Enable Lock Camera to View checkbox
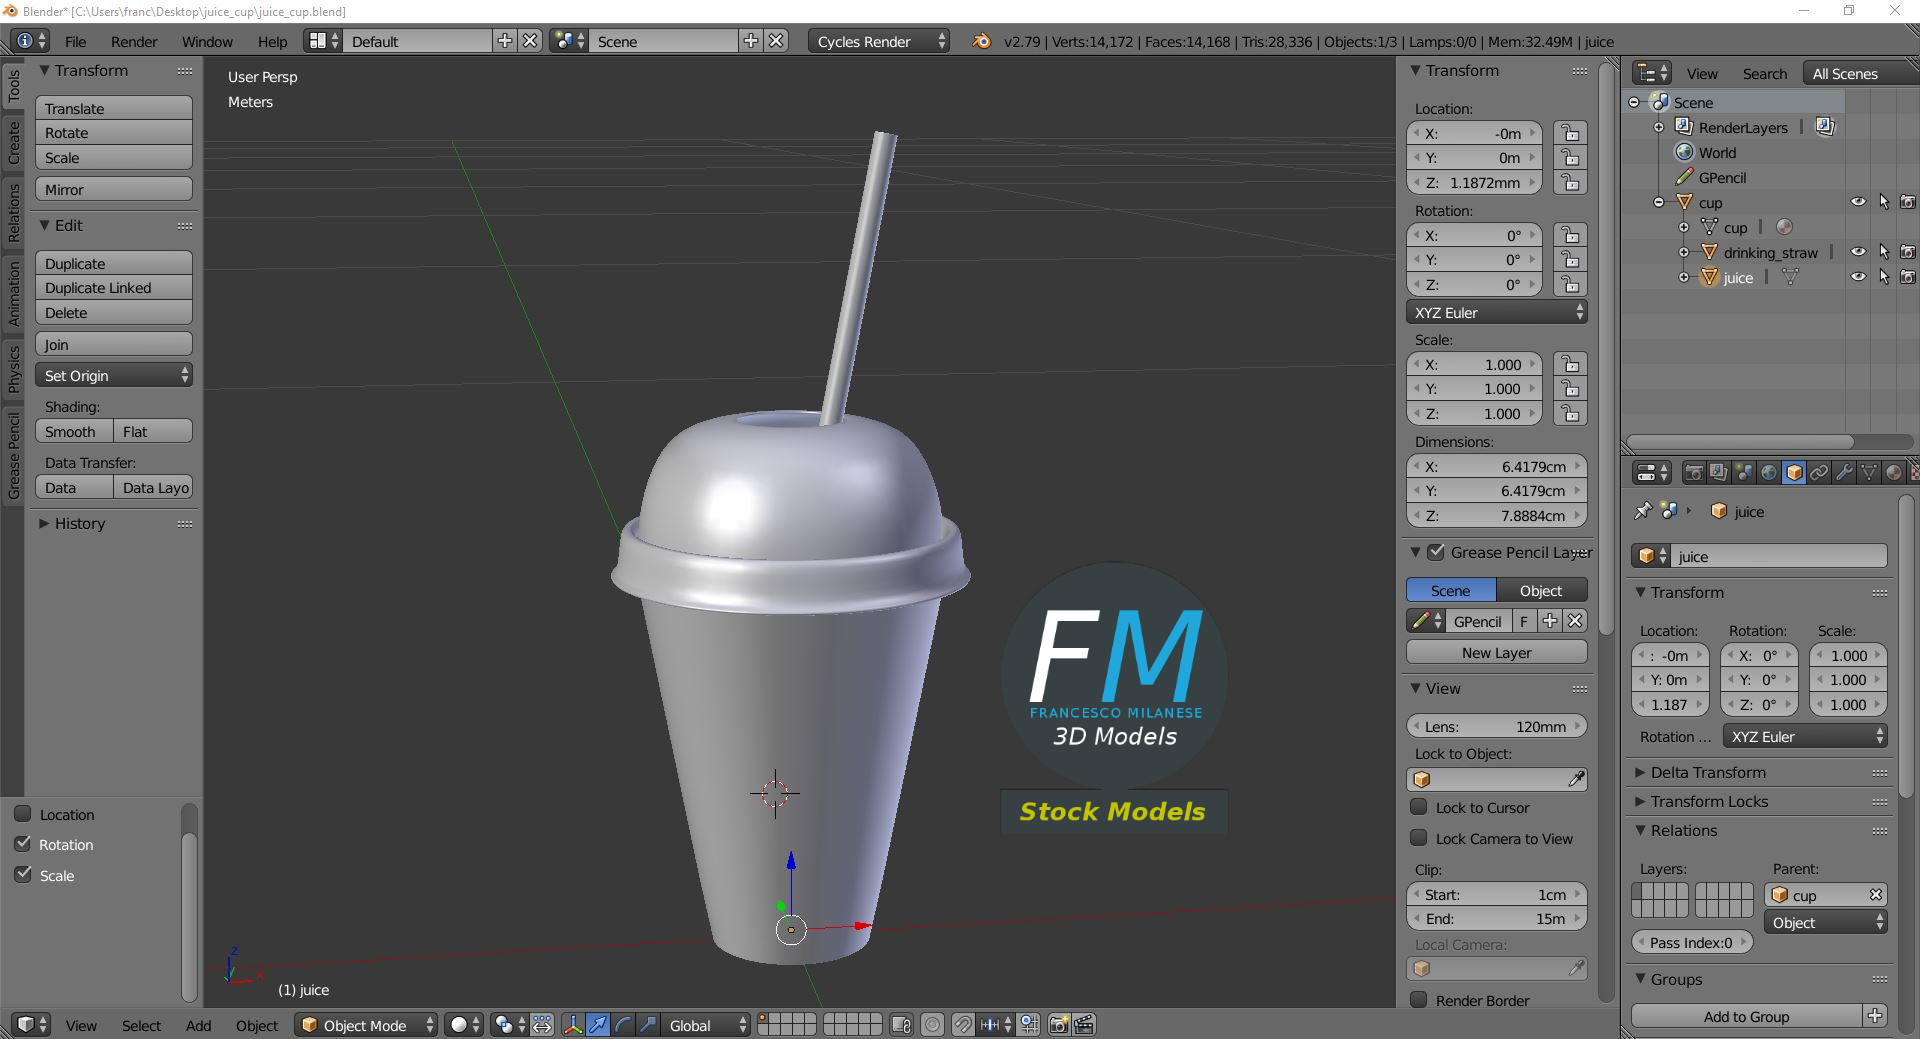This screenshot has width=1920, height=1039. 1418,838
